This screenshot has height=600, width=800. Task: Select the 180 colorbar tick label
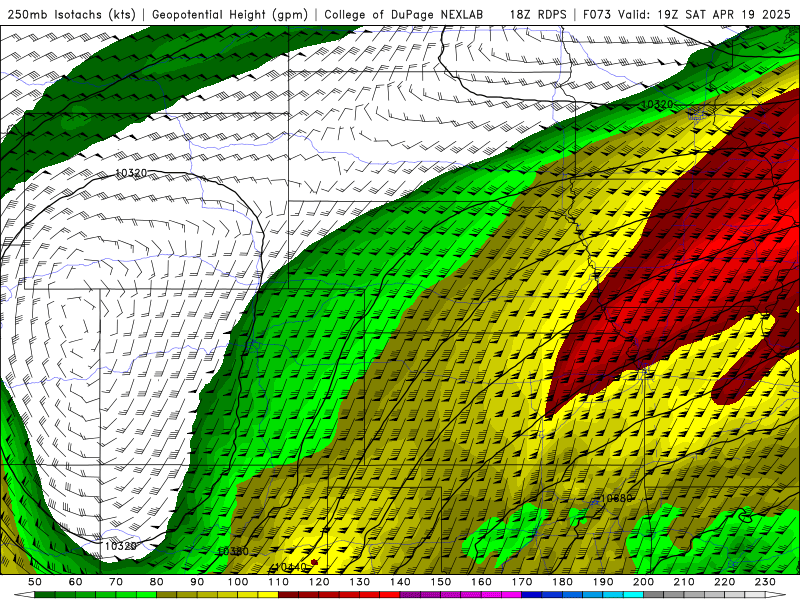563,582
